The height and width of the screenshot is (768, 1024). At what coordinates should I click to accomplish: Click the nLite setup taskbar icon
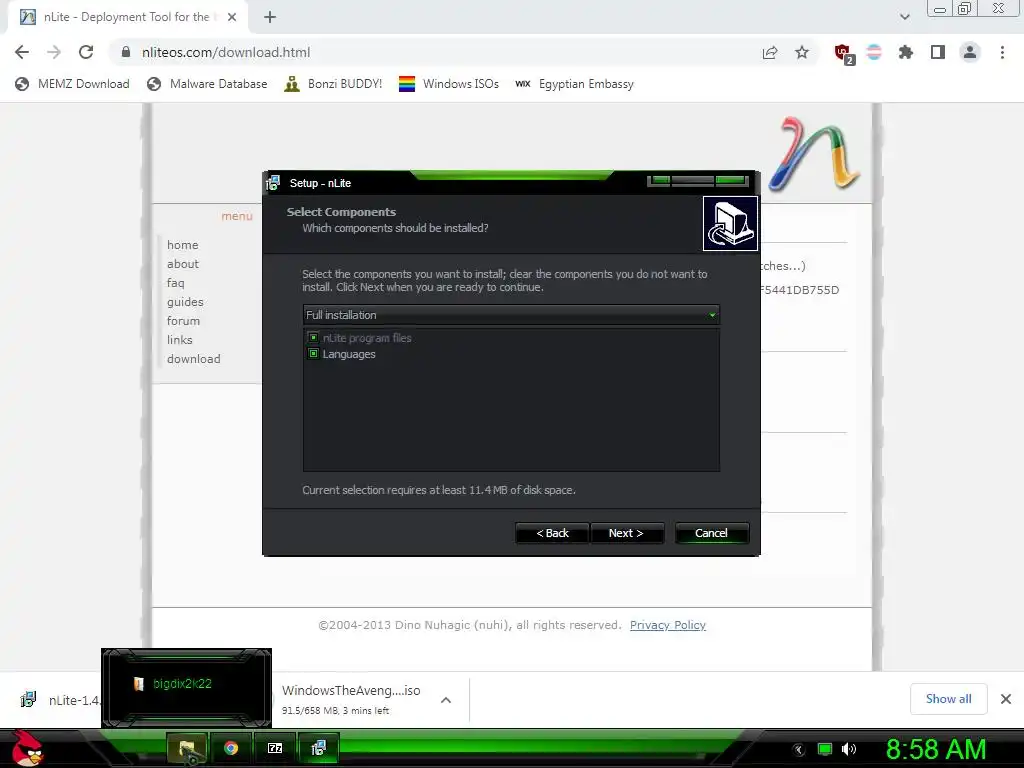pyautogui.click(x=319, y=748)
